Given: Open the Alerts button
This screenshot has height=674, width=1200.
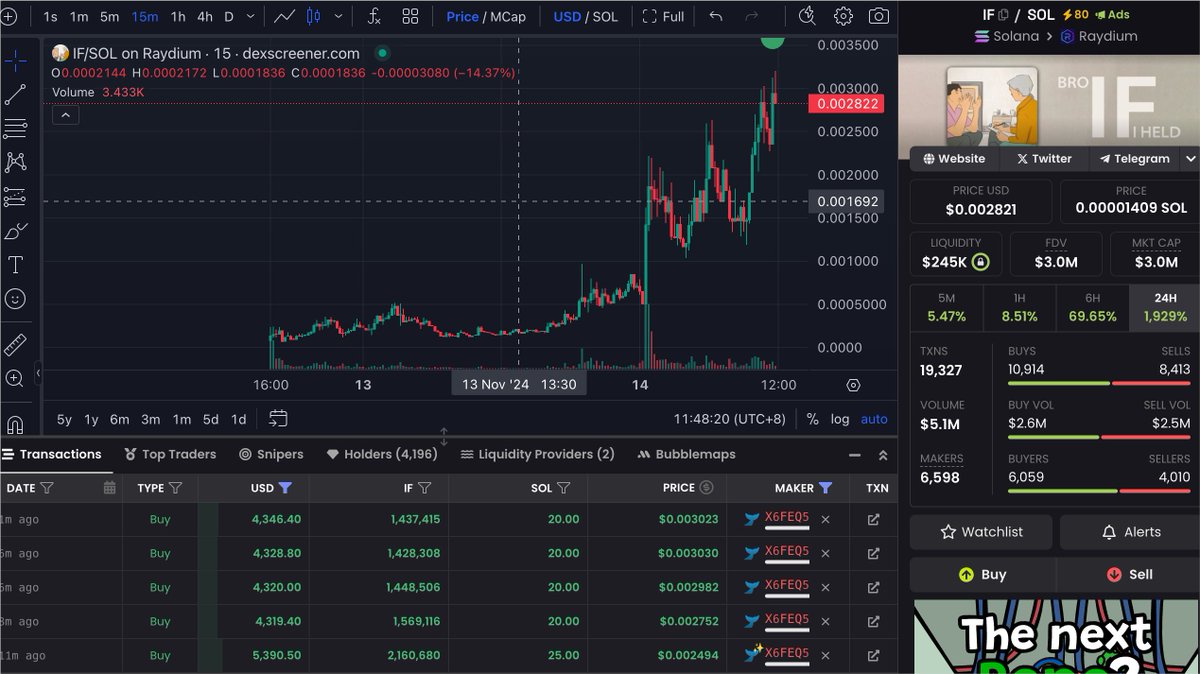Looking at the screenshot, I should [x=1130, y=532].
